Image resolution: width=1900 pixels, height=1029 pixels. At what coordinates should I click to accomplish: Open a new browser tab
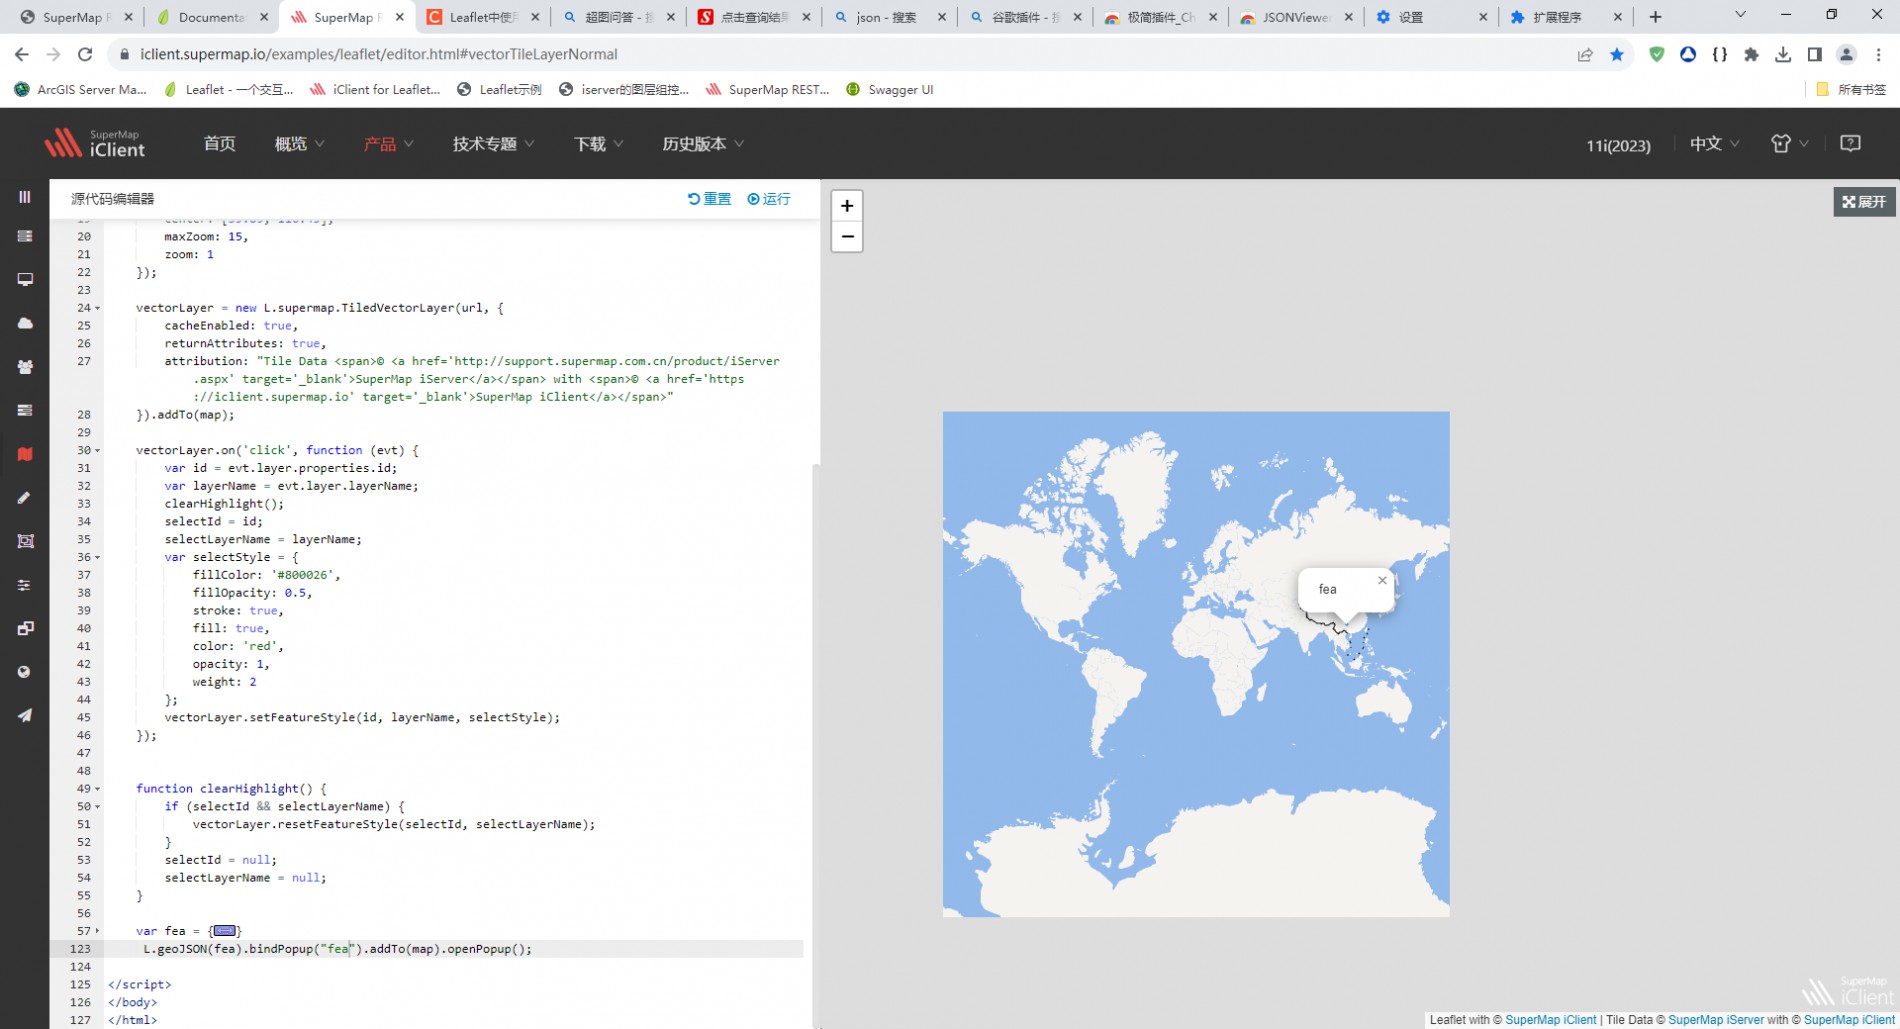[x=1655, y=17]
